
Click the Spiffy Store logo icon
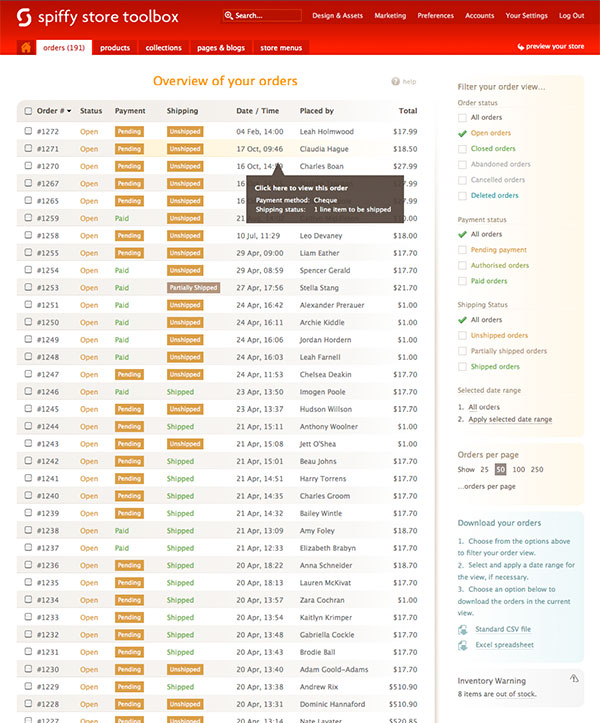click(24, 18)
